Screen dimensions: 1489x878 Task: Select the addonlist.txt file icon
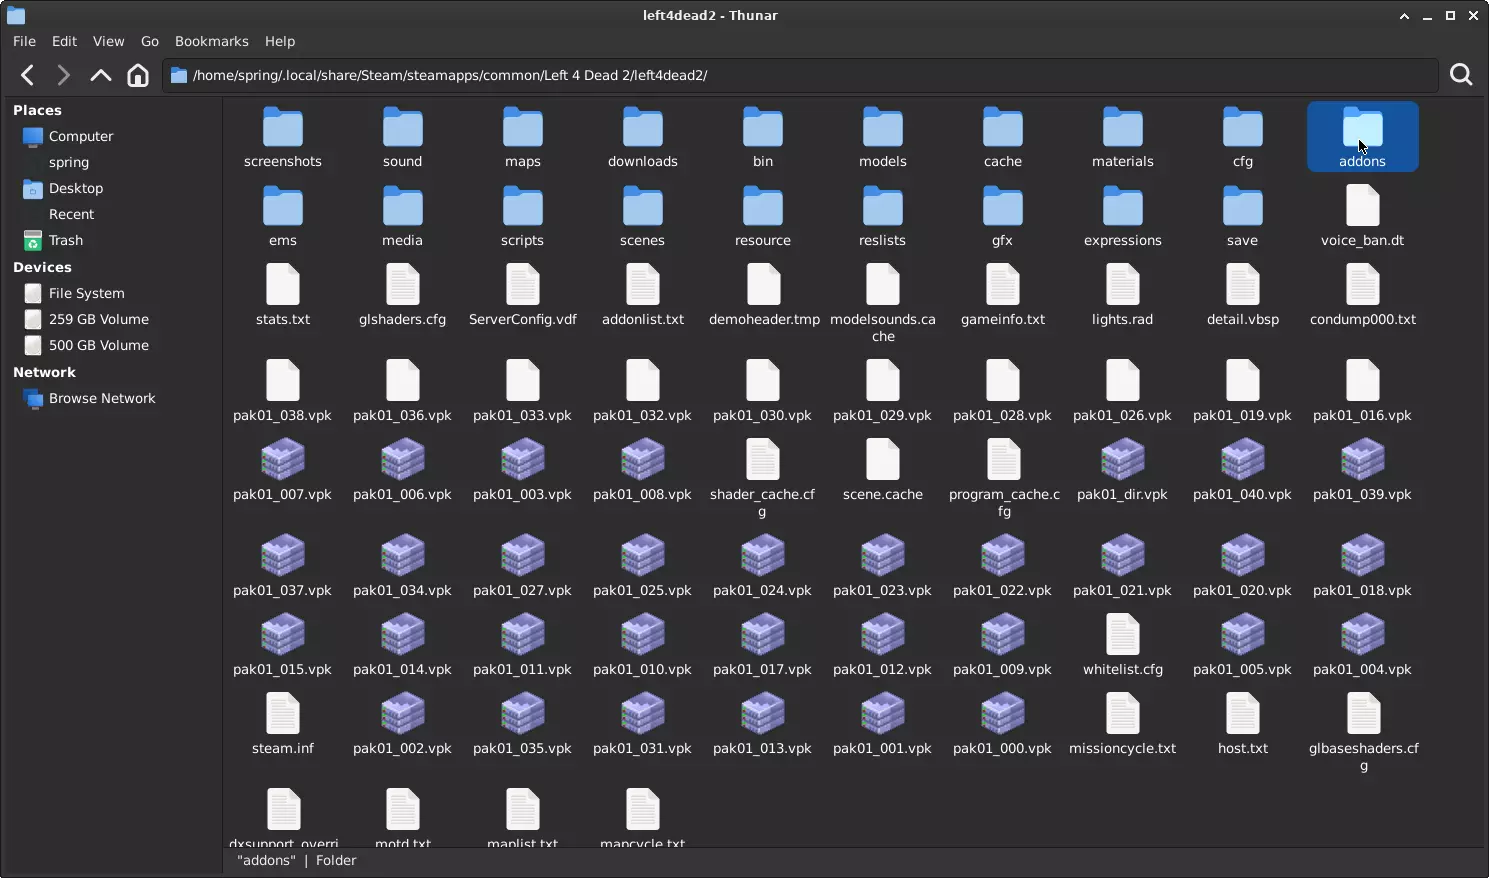point(642,287)
